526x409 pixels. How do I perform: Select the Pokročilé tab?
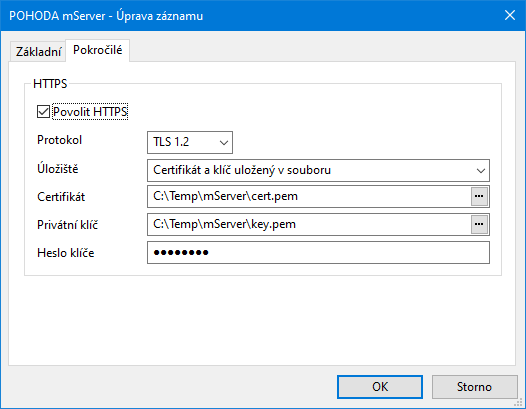point(98,50)
